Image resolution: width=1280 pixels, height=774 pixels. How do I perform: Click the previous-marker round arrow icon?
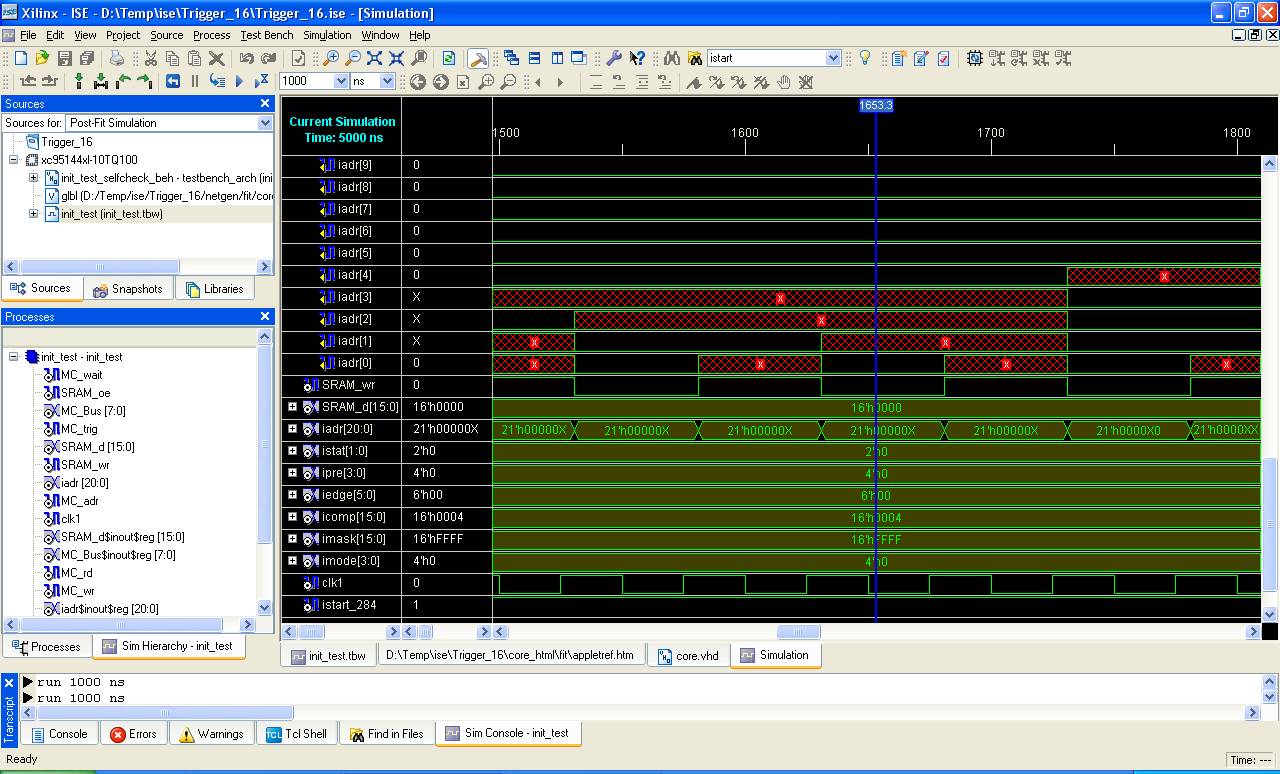418,81
